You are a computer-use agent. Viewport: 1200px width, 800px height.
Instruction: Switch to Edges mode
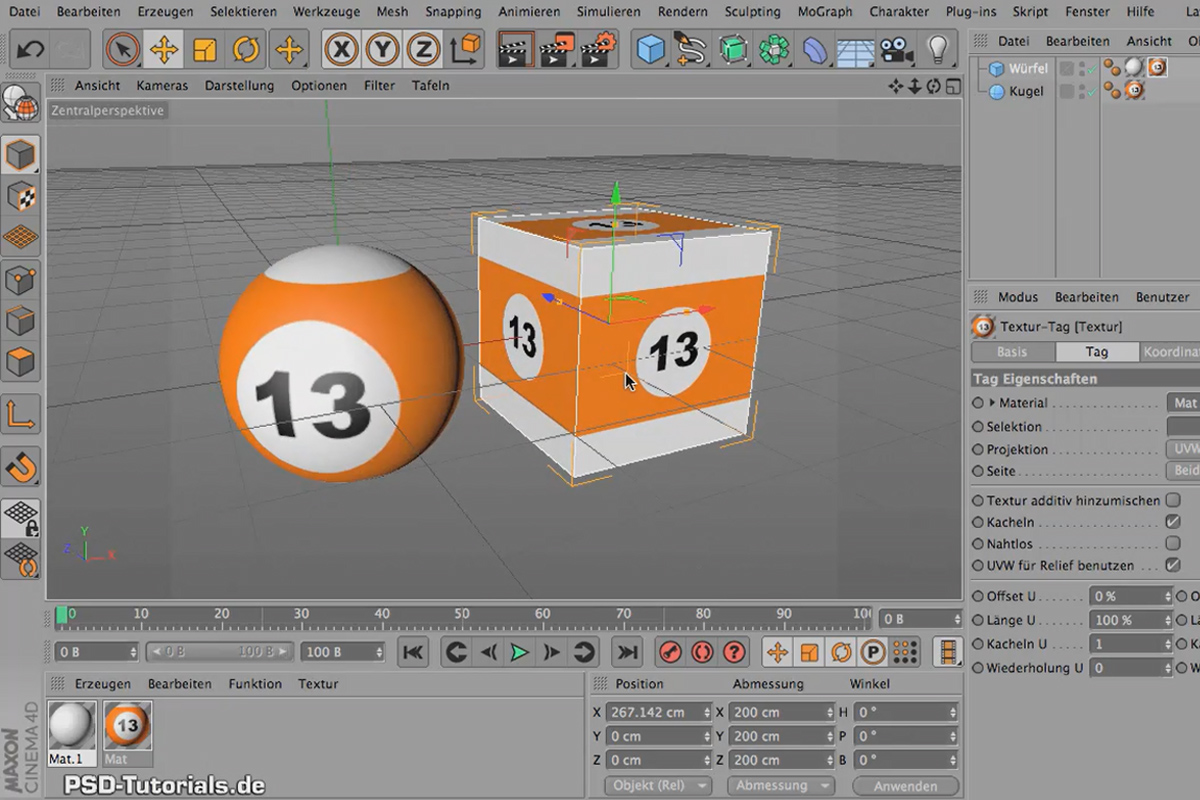(x=21, y=321)
